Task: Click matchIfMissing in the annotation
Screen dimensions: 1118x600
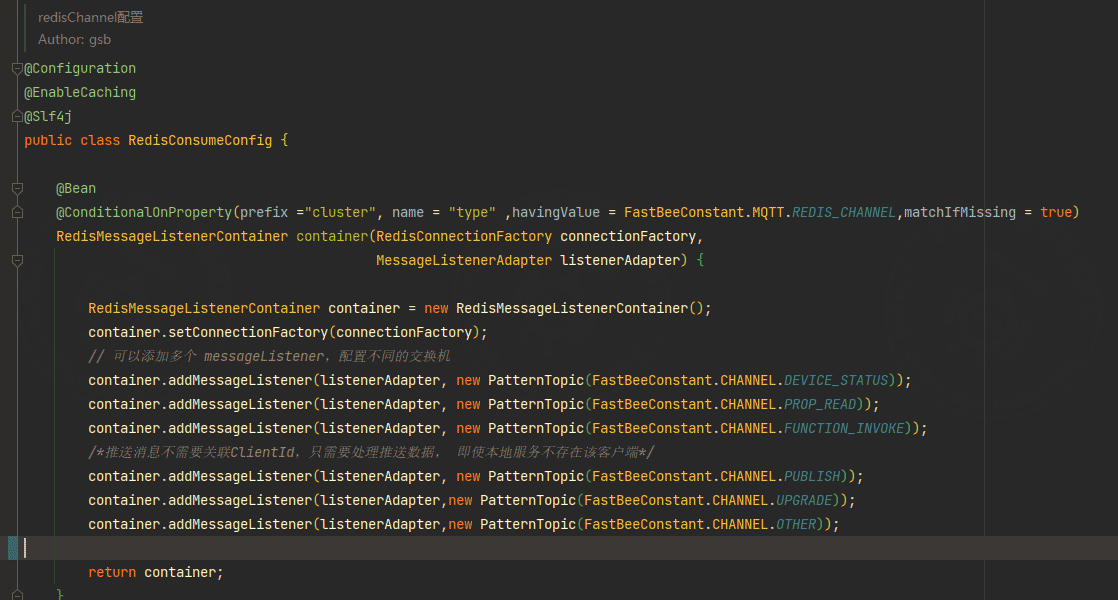Action: point(960,212)
